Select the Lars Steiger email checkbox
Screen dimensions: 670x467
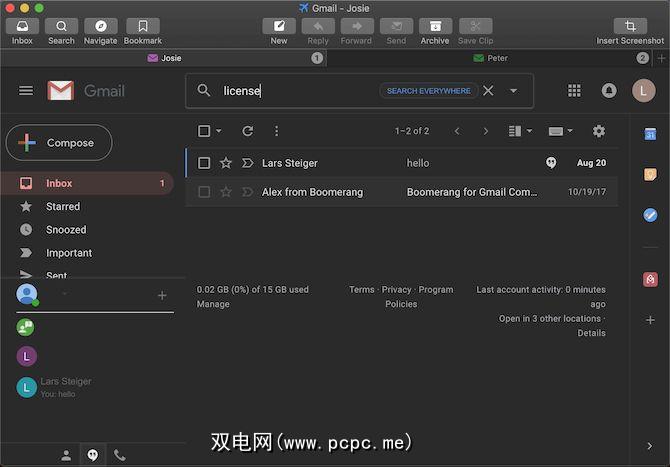(204, 163)
